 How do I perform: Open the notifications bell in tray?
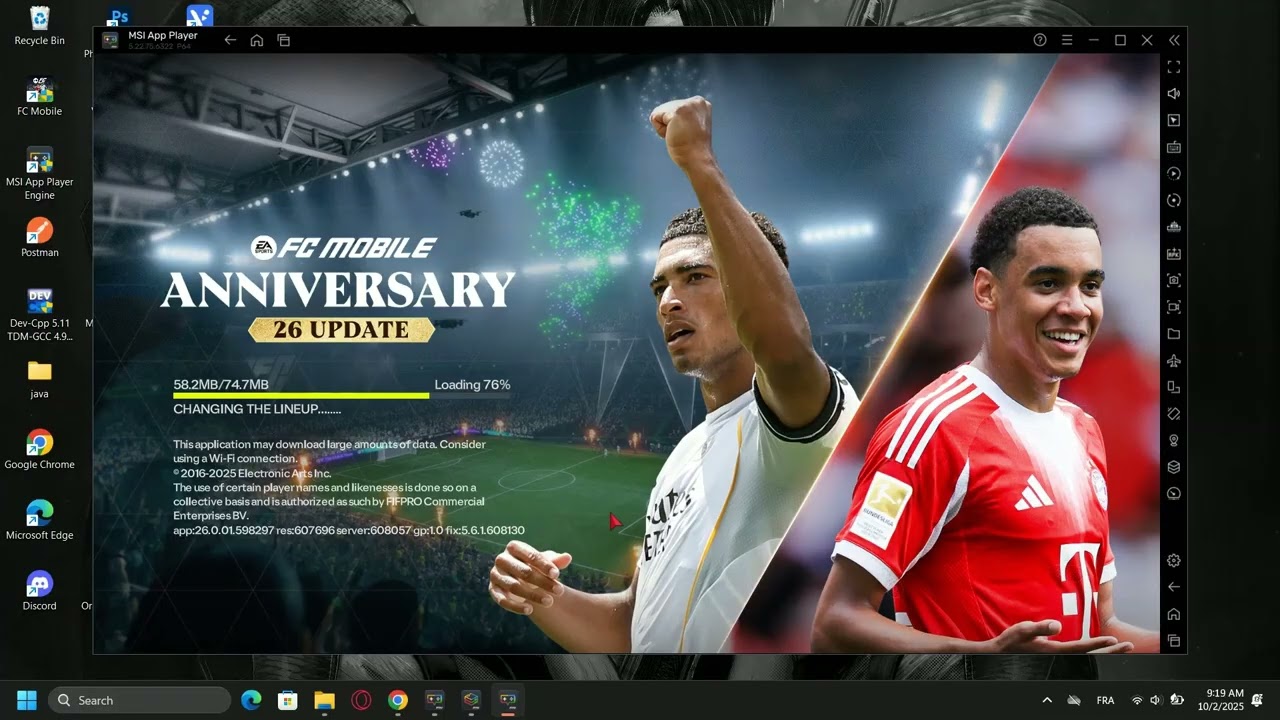(x=1257, y=700)
